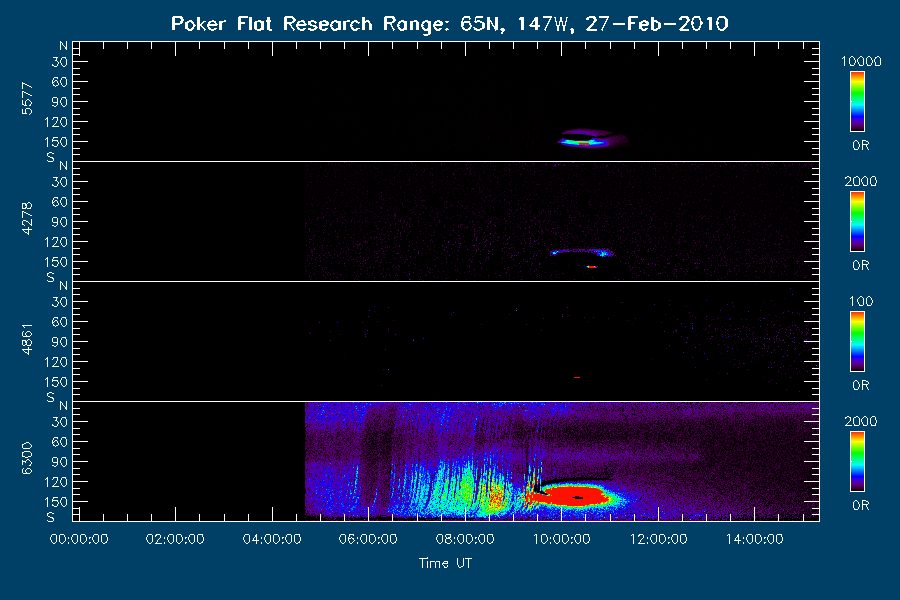The width and height of the screenshot is (900, 600).
Task: Click the N label atop the 5577 panel
Action: 63,46
